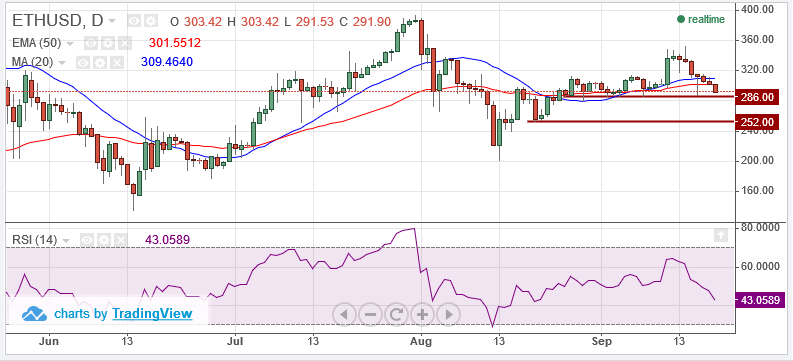Click the 60.0000 RSI axis label
This screenshot has height=361, width=793.
761,266
